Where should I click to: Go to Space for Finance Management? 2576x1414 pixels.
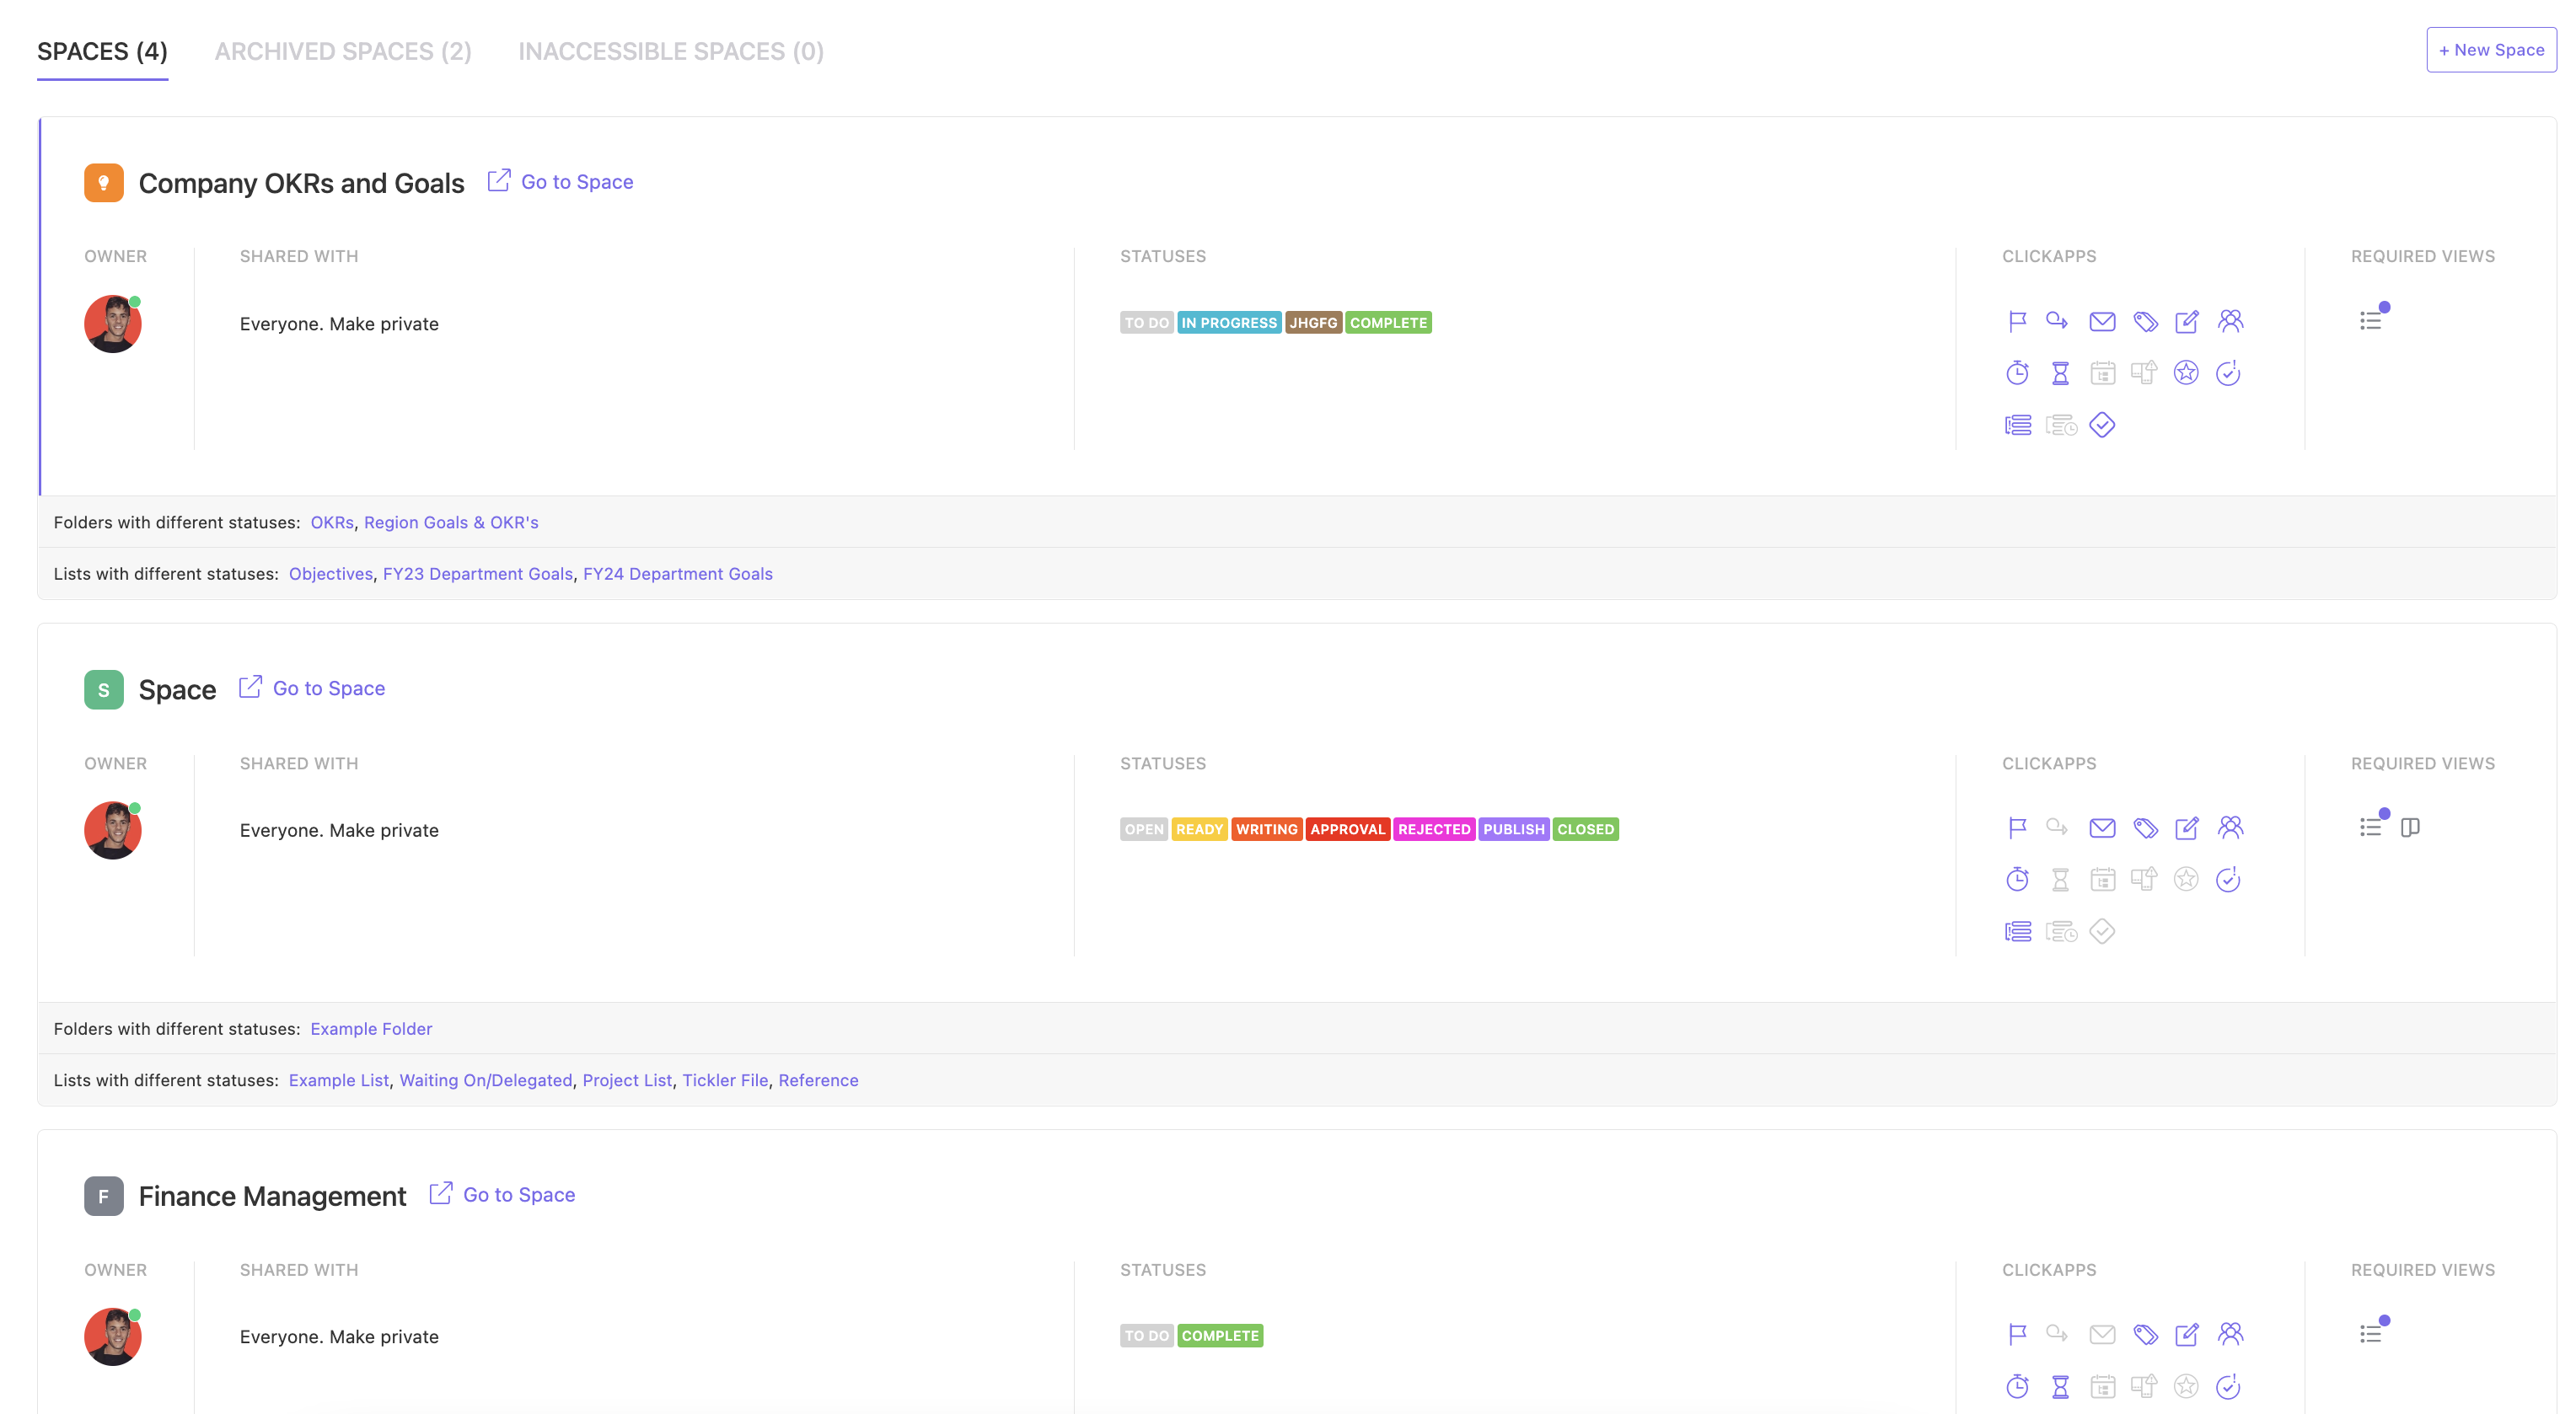518,1194
